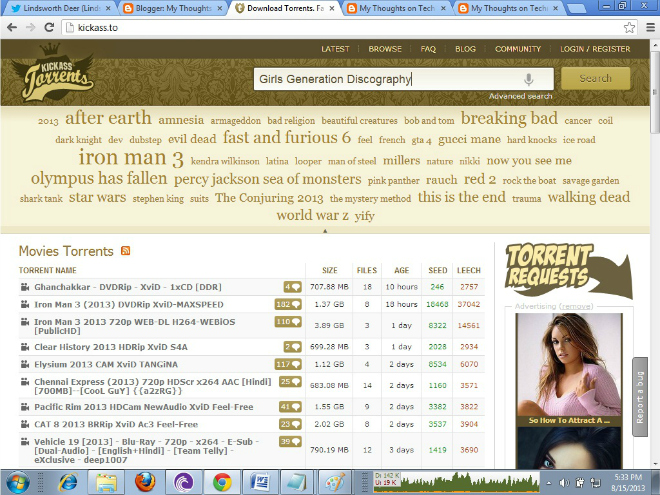Sort torrents by SEED column
Image resolution: width=660 pixels, height=495 pixels.
point(437,270)
